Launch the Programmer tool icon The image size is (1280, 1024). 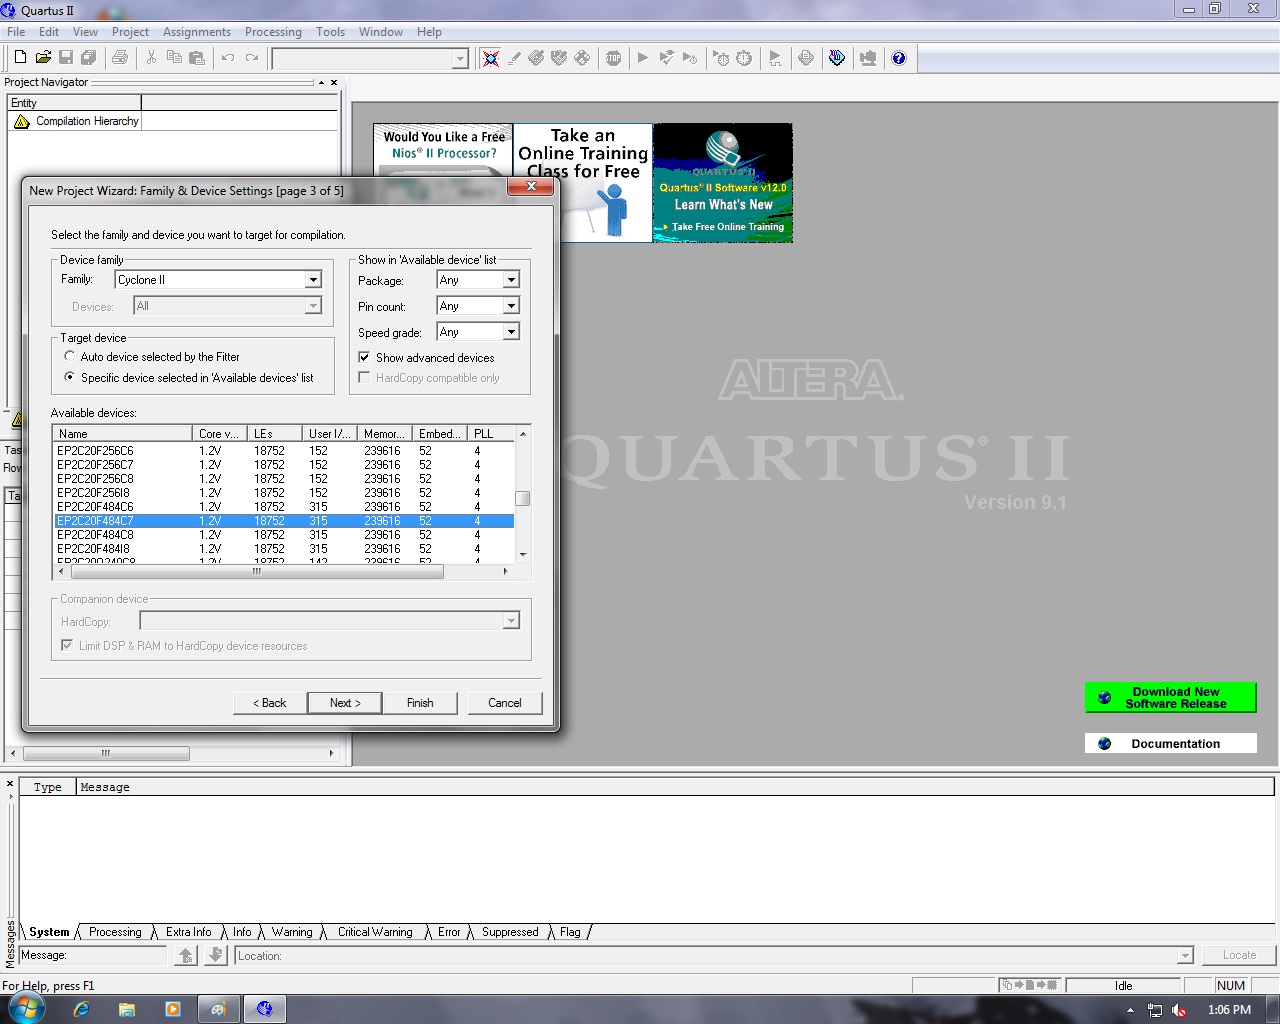tap(868, 58)
